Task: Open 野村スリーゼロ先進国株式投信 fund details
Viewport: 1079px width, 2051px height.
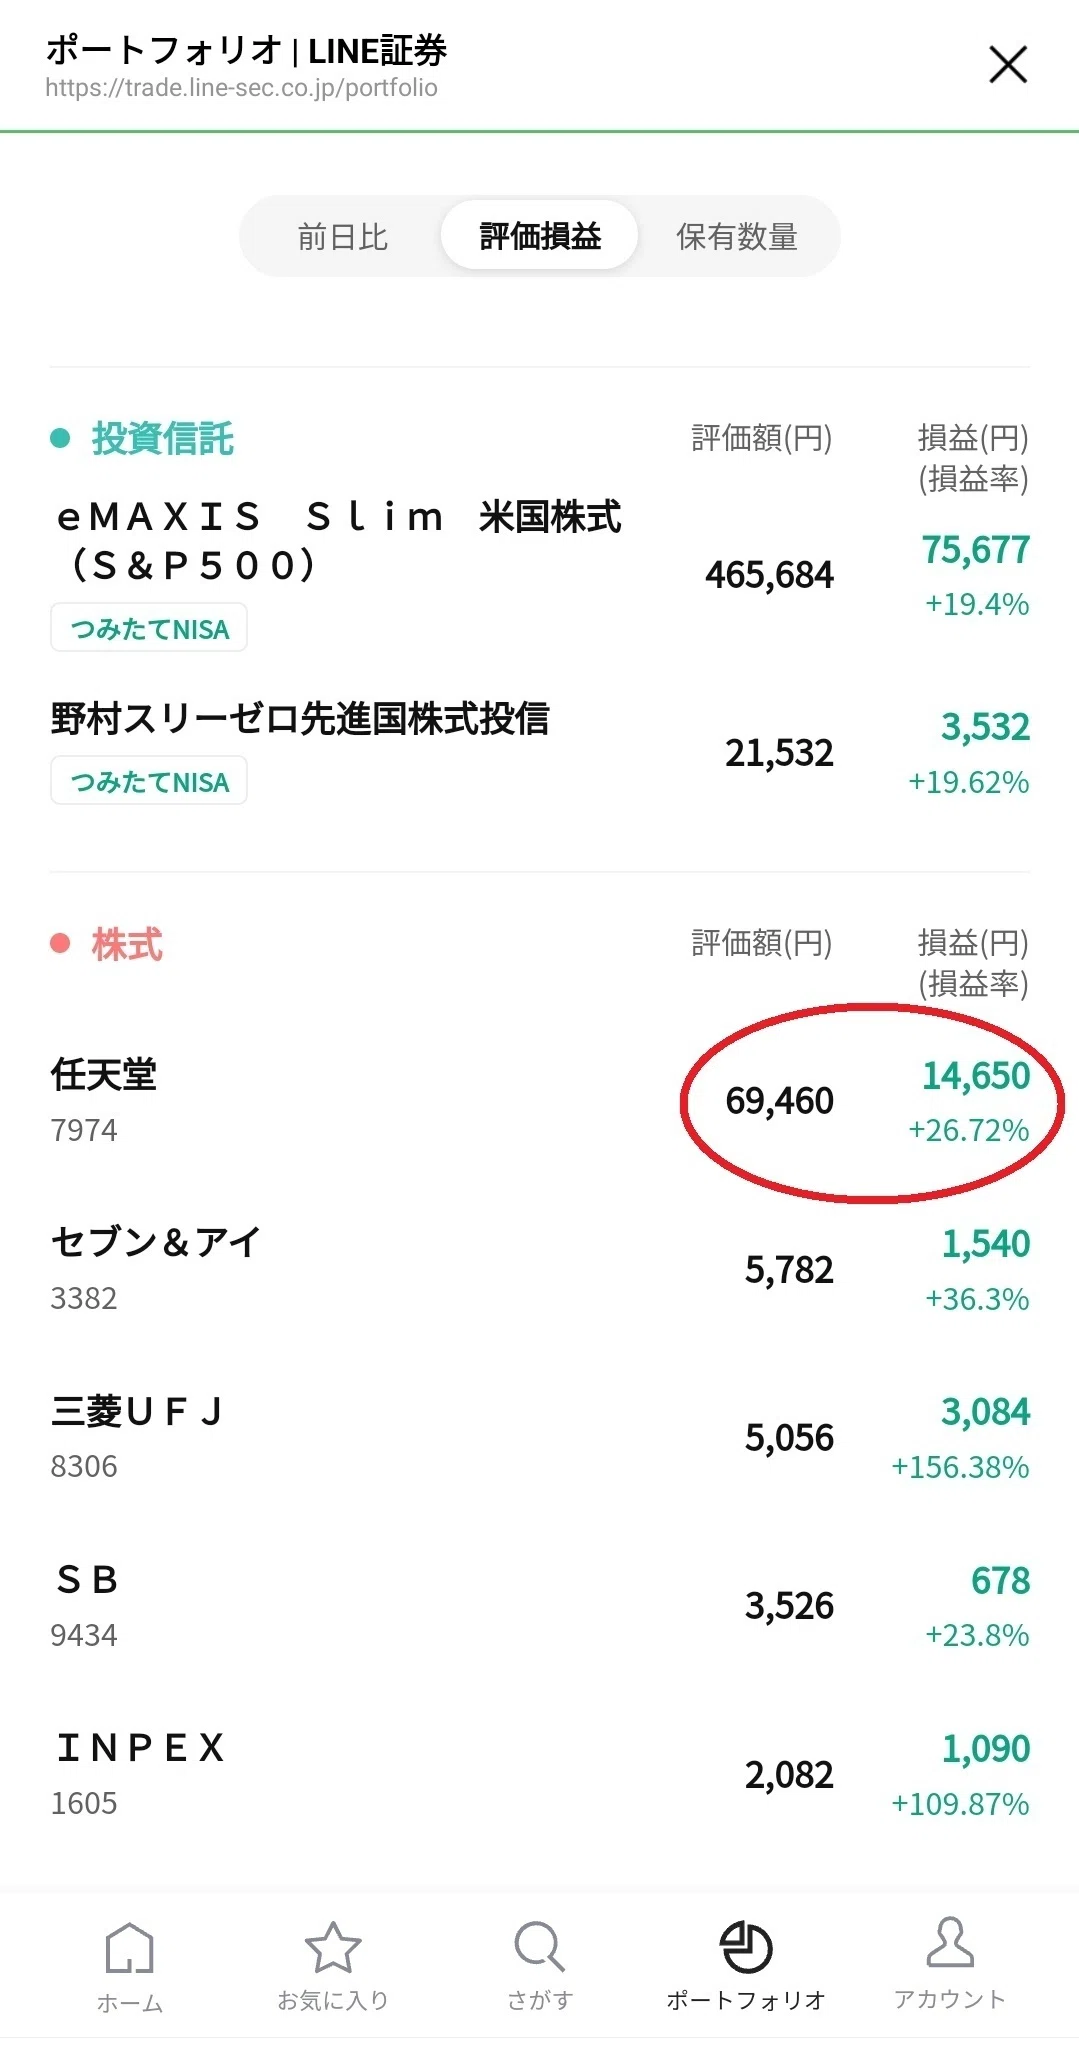Action: tap(540, 752)
